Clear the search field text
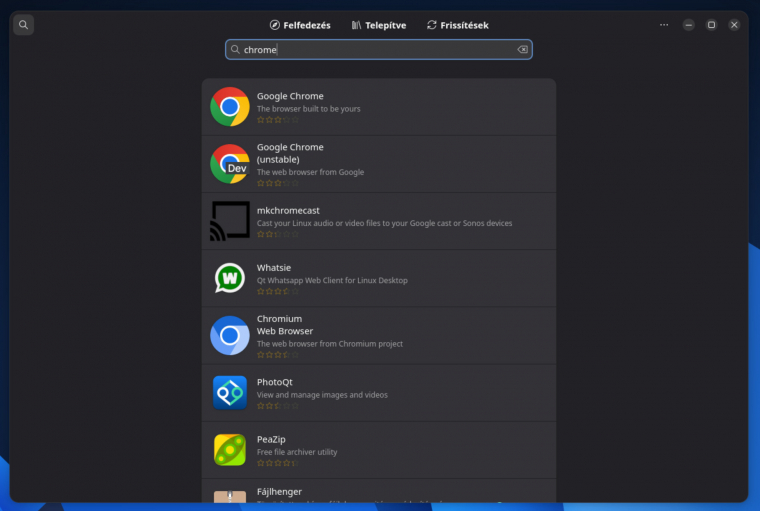 click(x=522, y=49)
